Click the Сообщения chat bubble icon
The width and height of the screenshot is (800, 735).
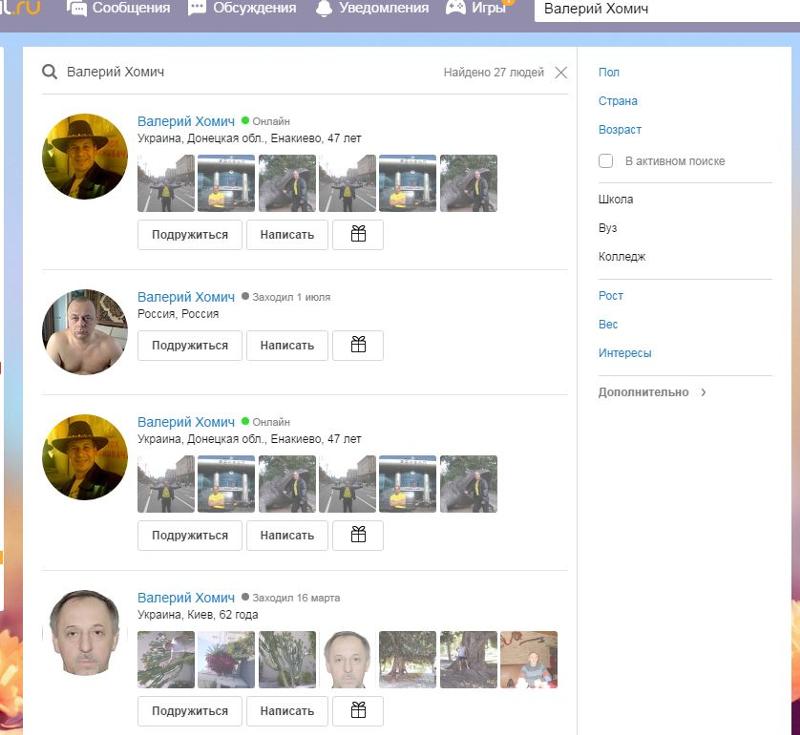click(x=77, y=8)
